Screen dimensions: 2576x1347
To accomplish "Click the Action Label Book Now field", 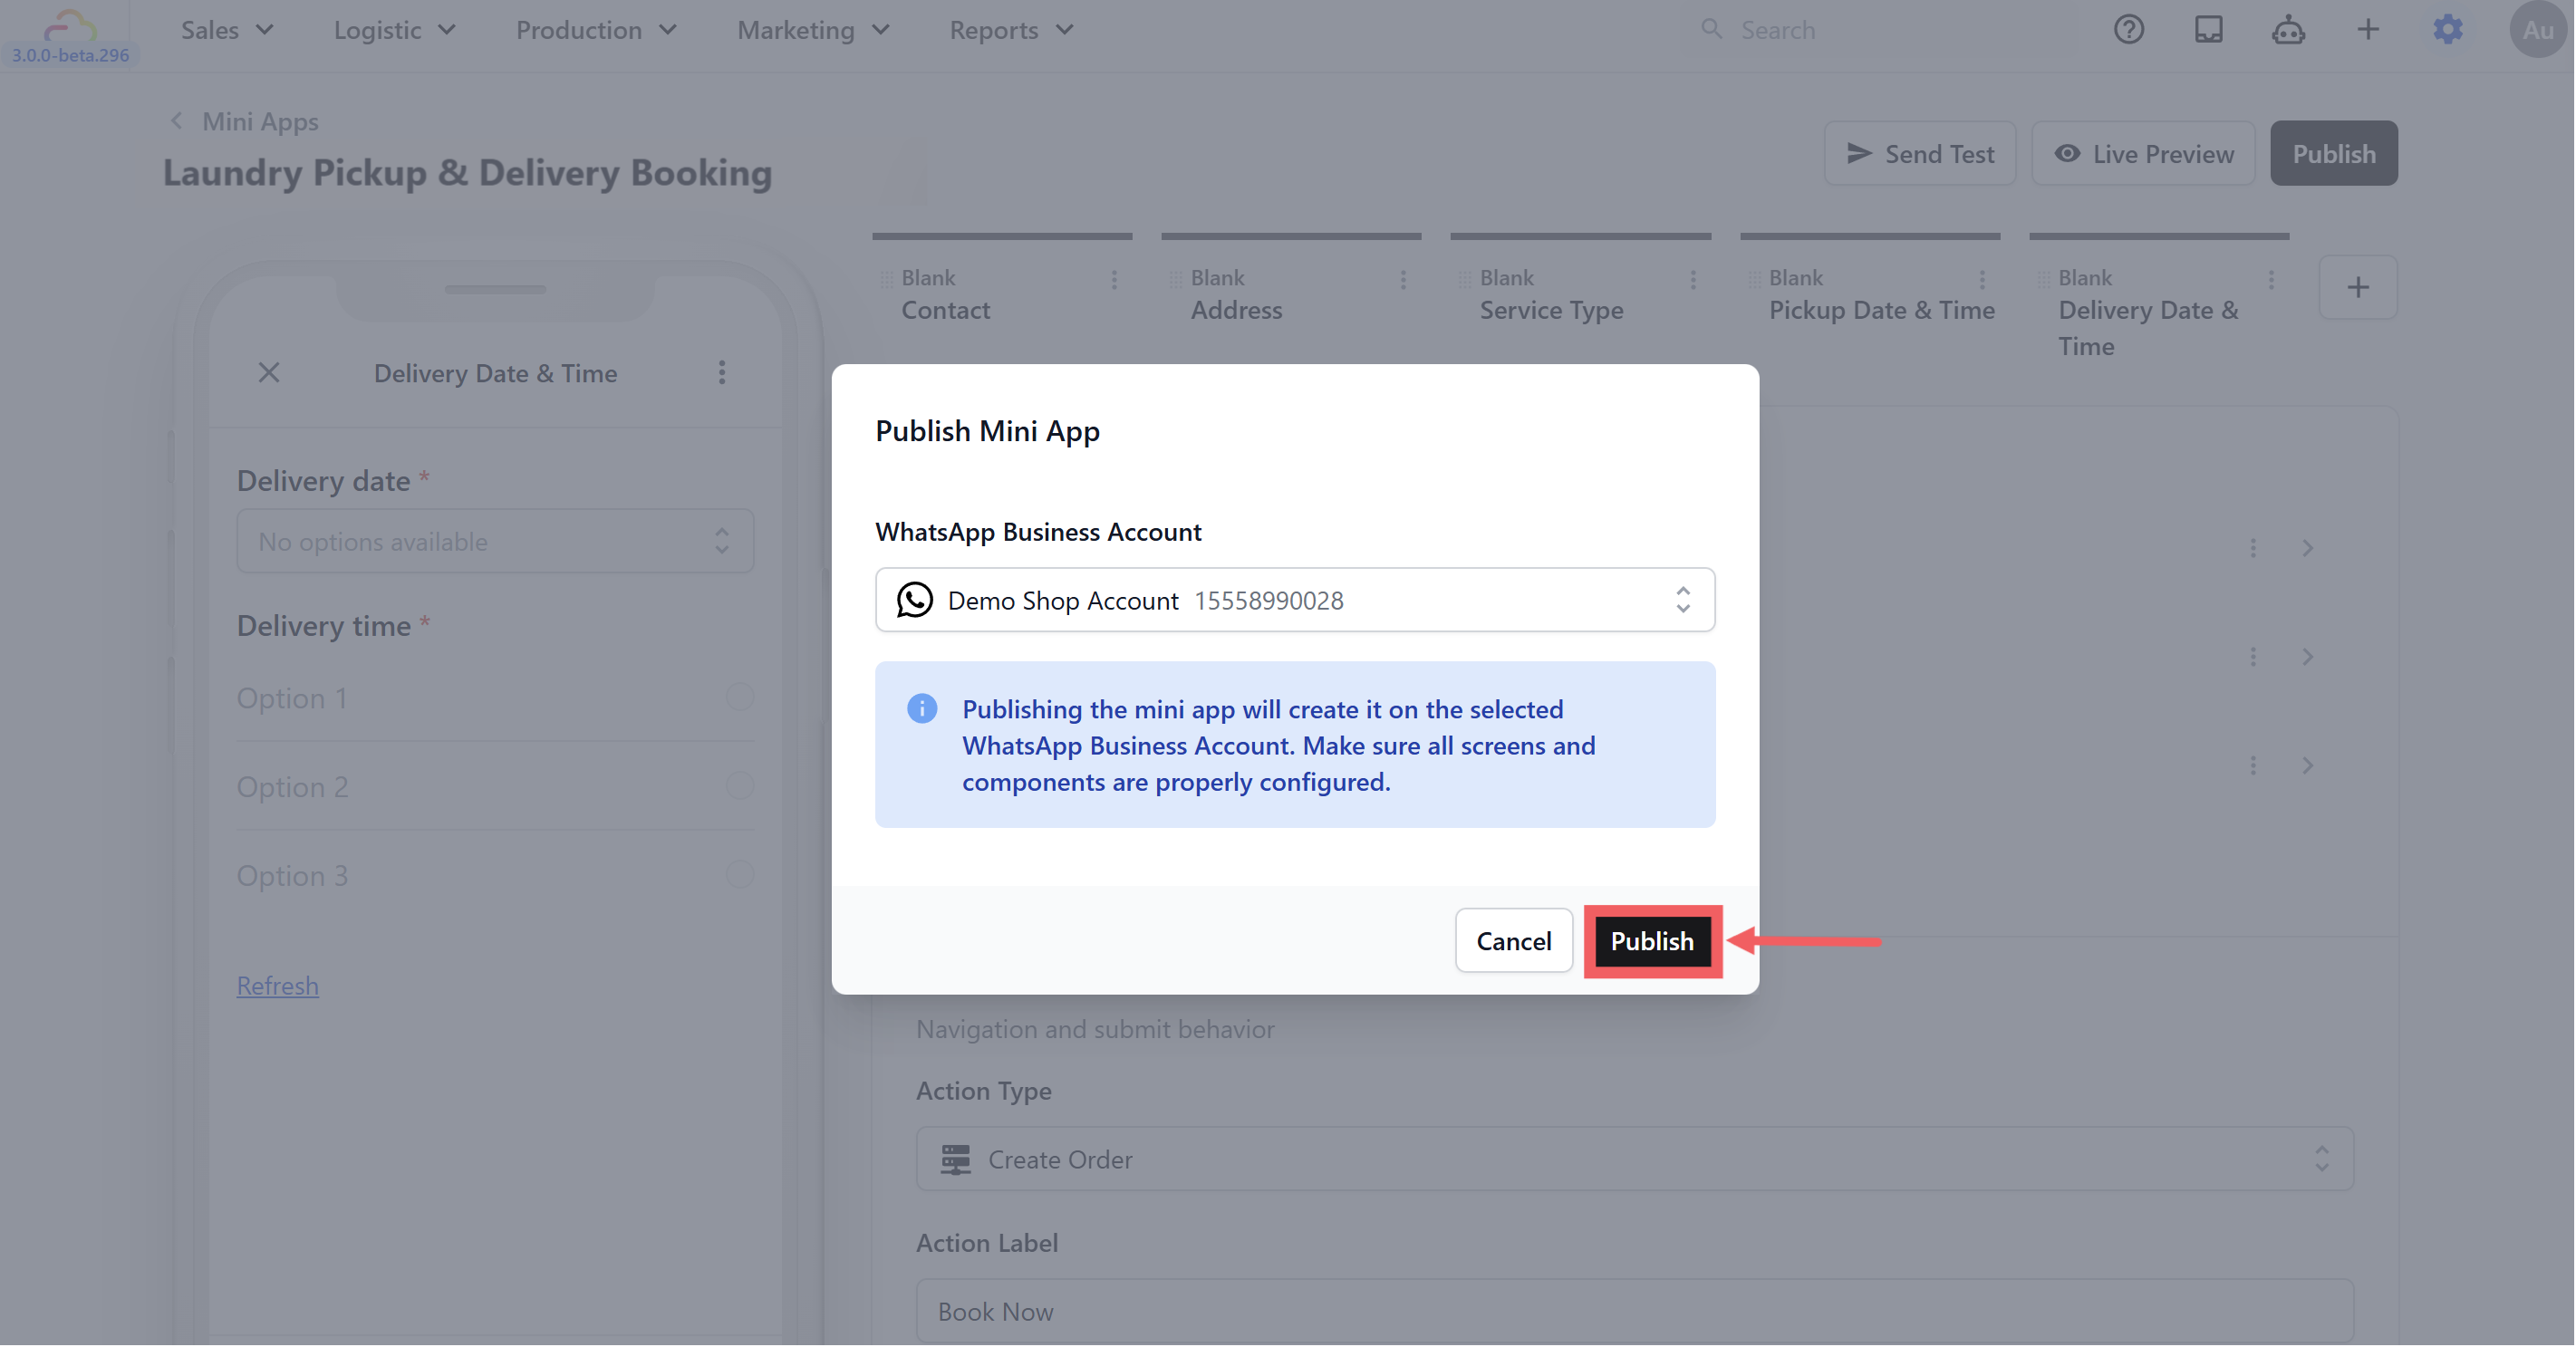I will click(1634, 1311).
